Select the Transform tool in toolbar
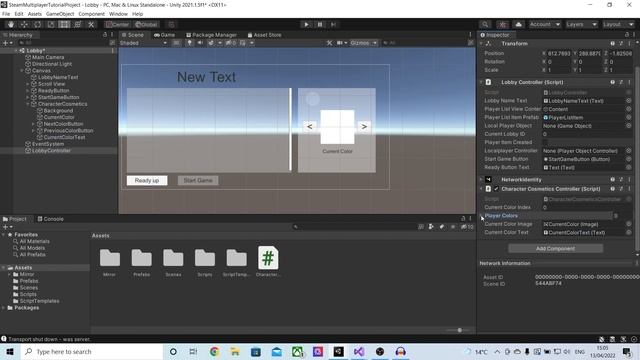This screenshot has height=360, width=640. [x=78, y=24]
